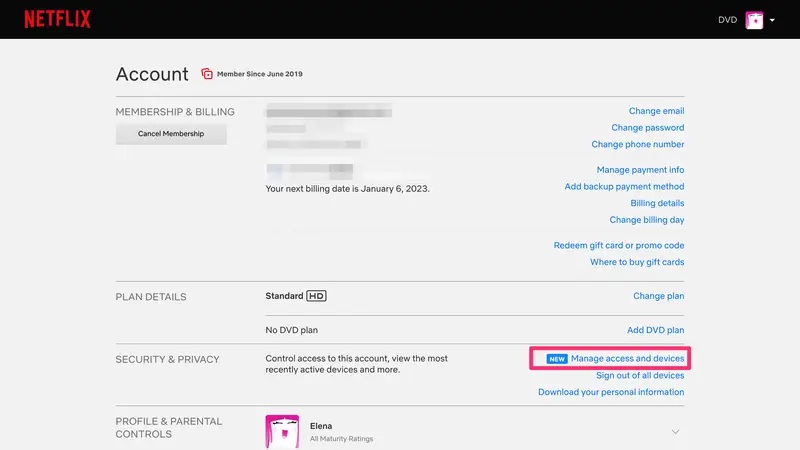This screenshot has height=450, width=800.
Task: Click the next billing date text
Action: (347, 189)
